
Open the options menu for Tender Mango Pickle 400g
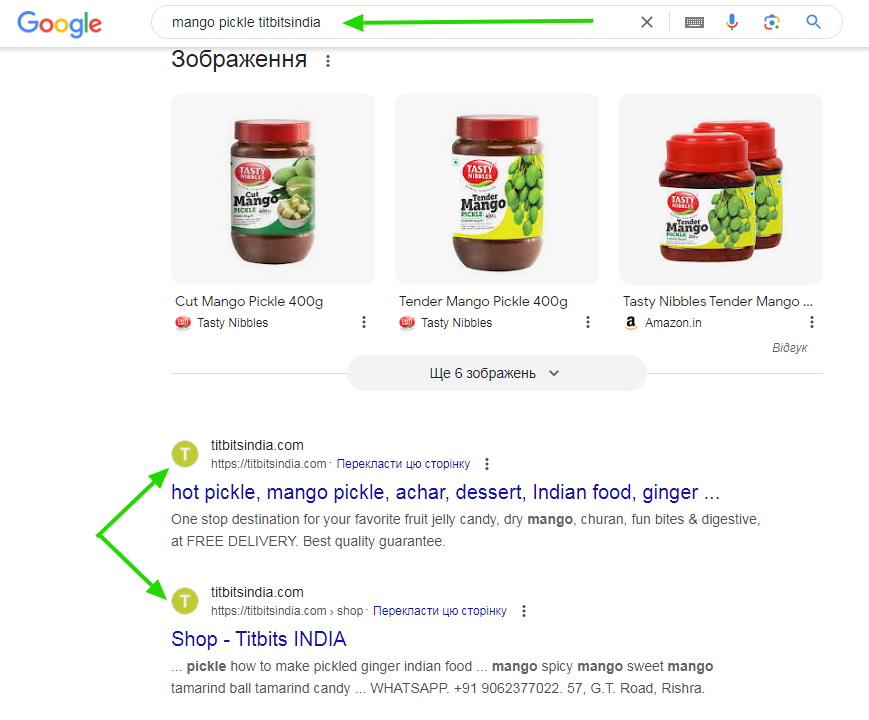click(587, 322)
